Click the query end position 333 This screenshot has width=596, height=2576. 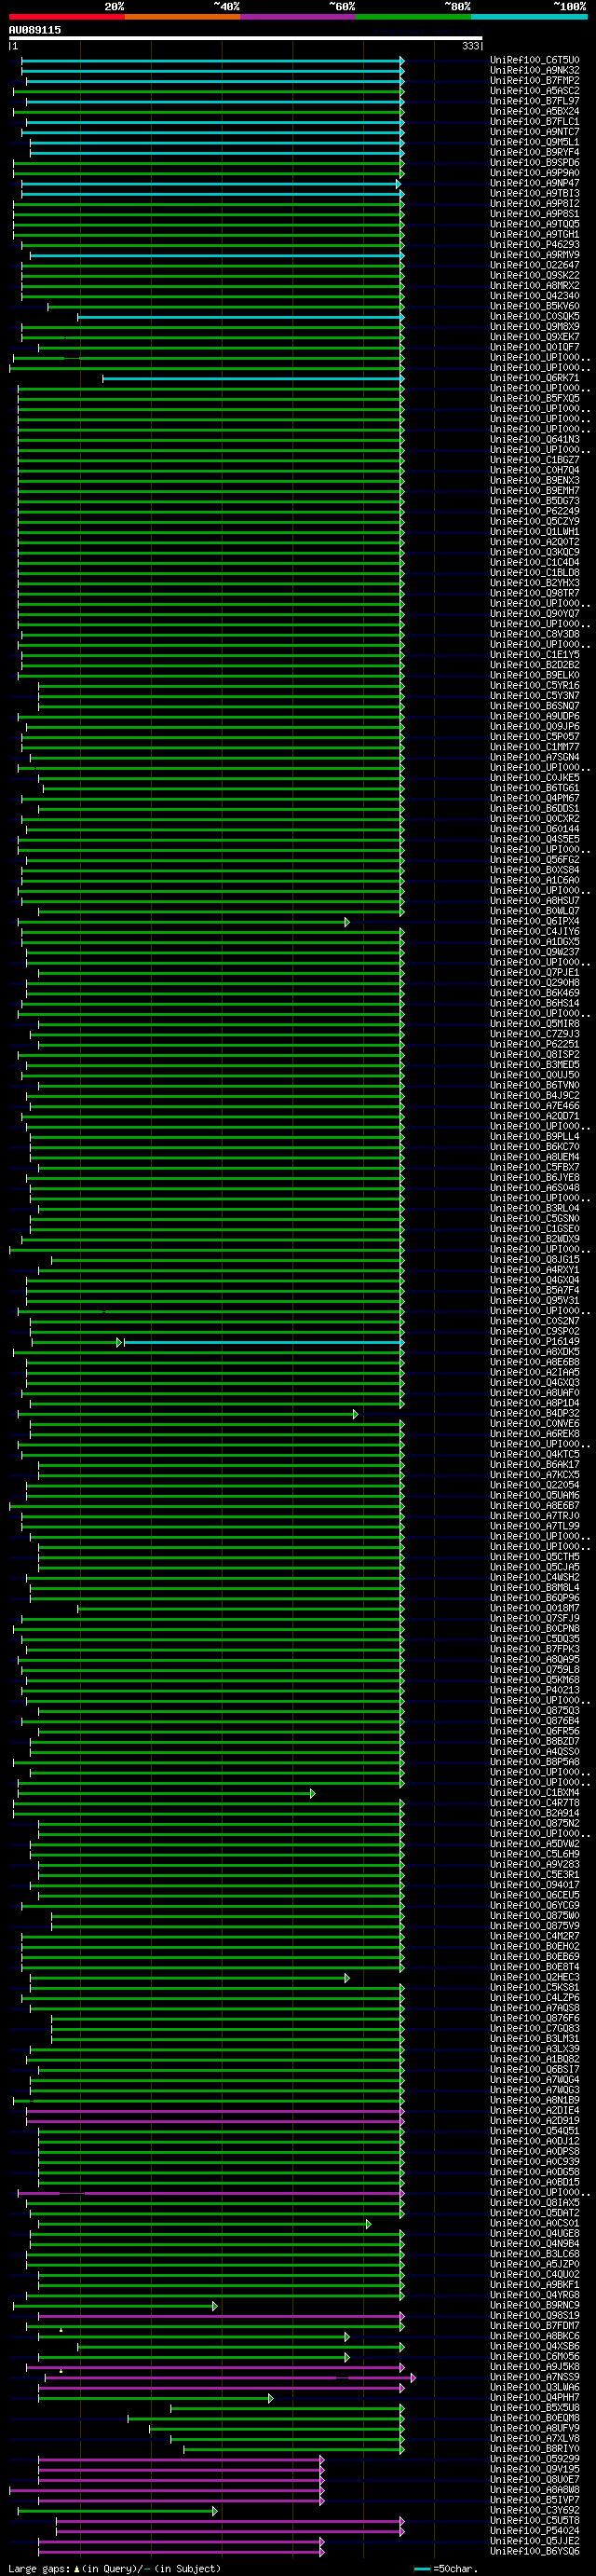[471, 46]
